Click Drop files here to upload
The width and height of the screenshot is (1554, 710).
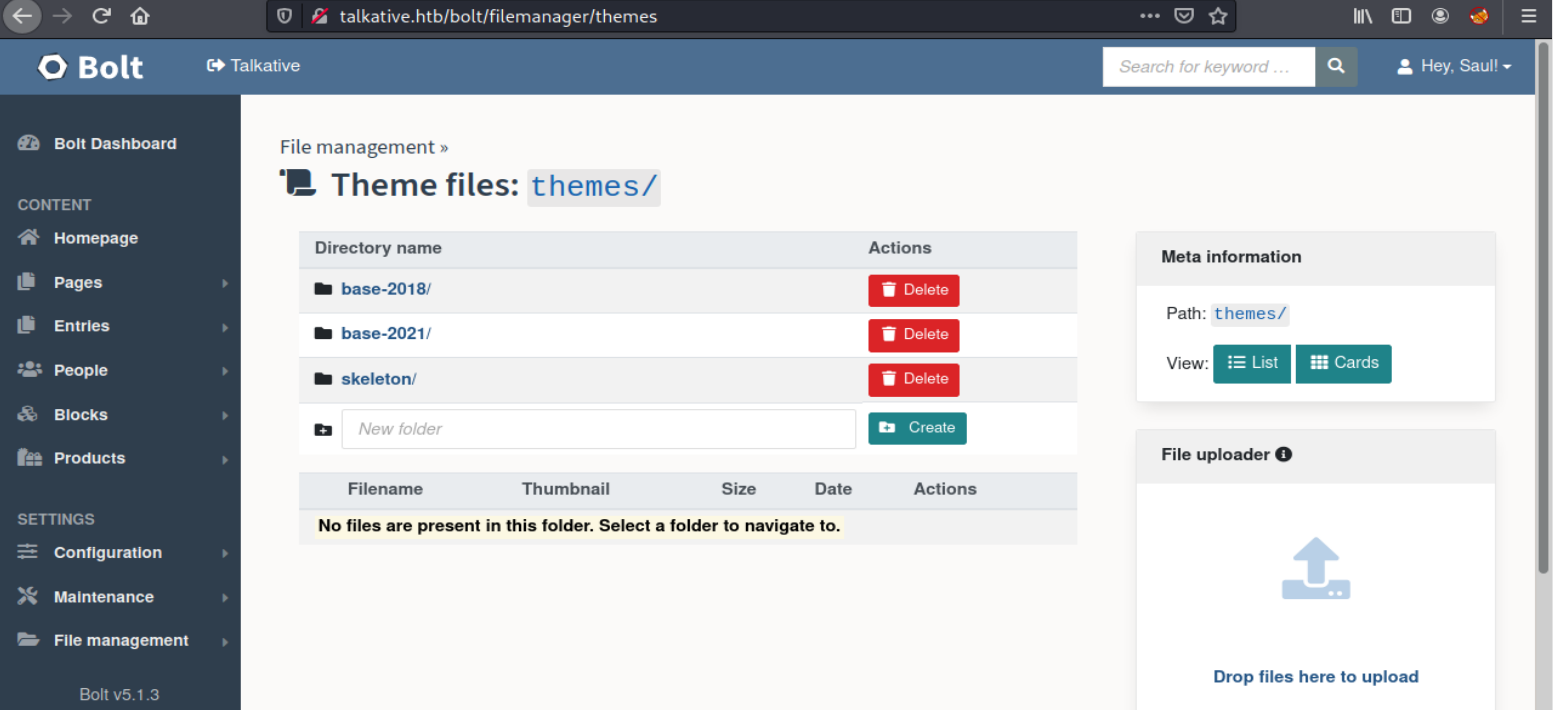click(1316, 677)
